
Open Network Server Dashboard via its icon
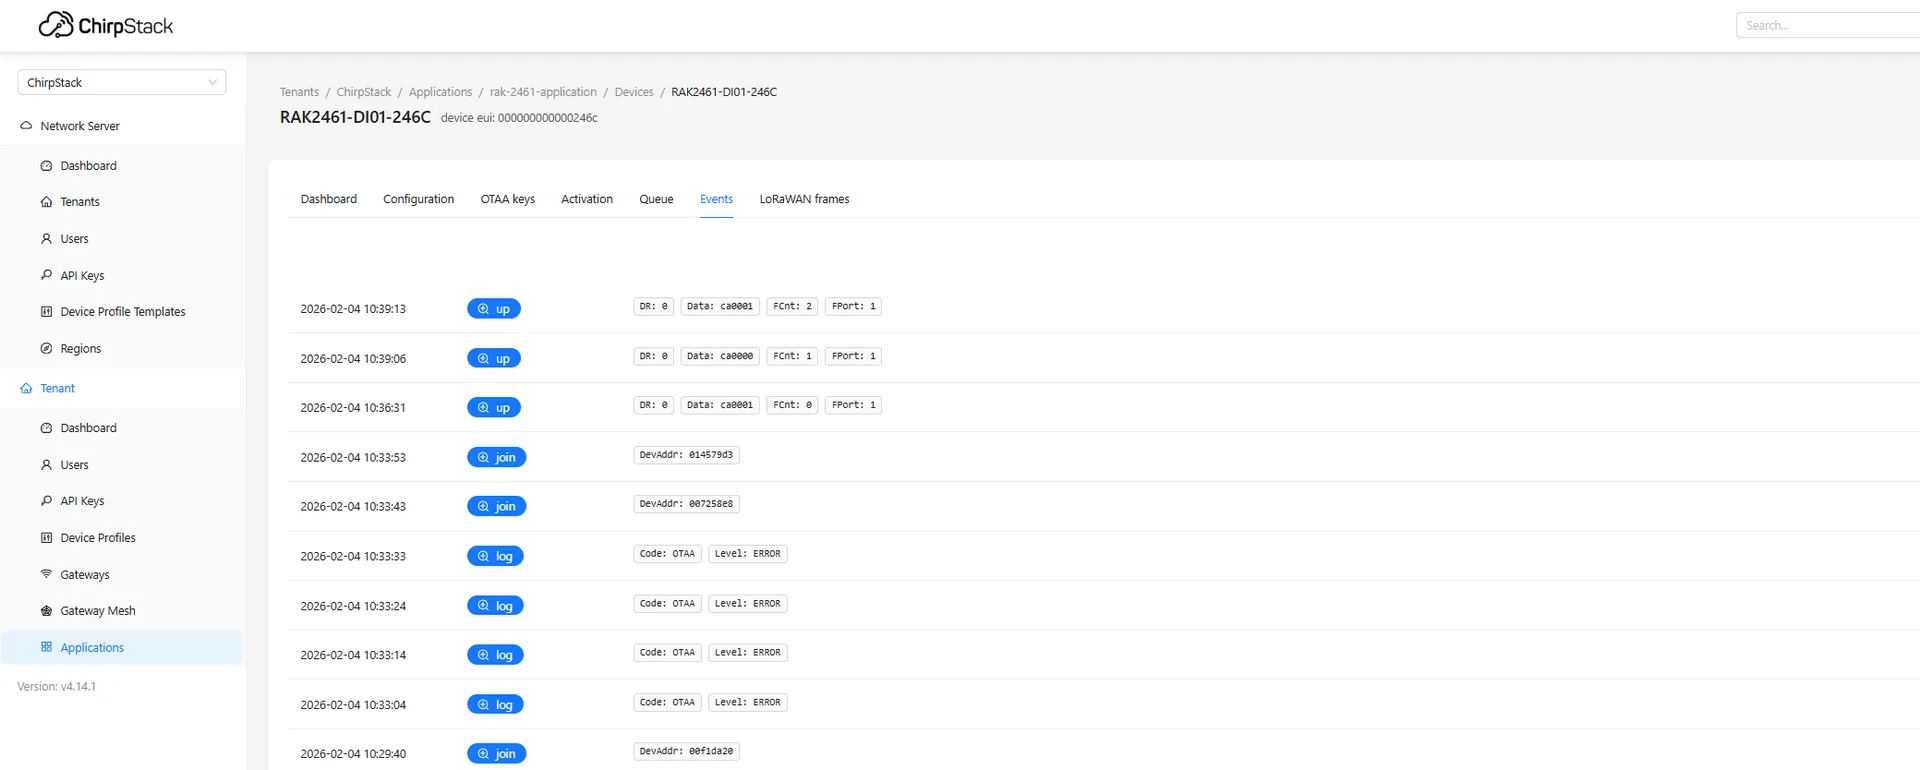click(46, 166)
